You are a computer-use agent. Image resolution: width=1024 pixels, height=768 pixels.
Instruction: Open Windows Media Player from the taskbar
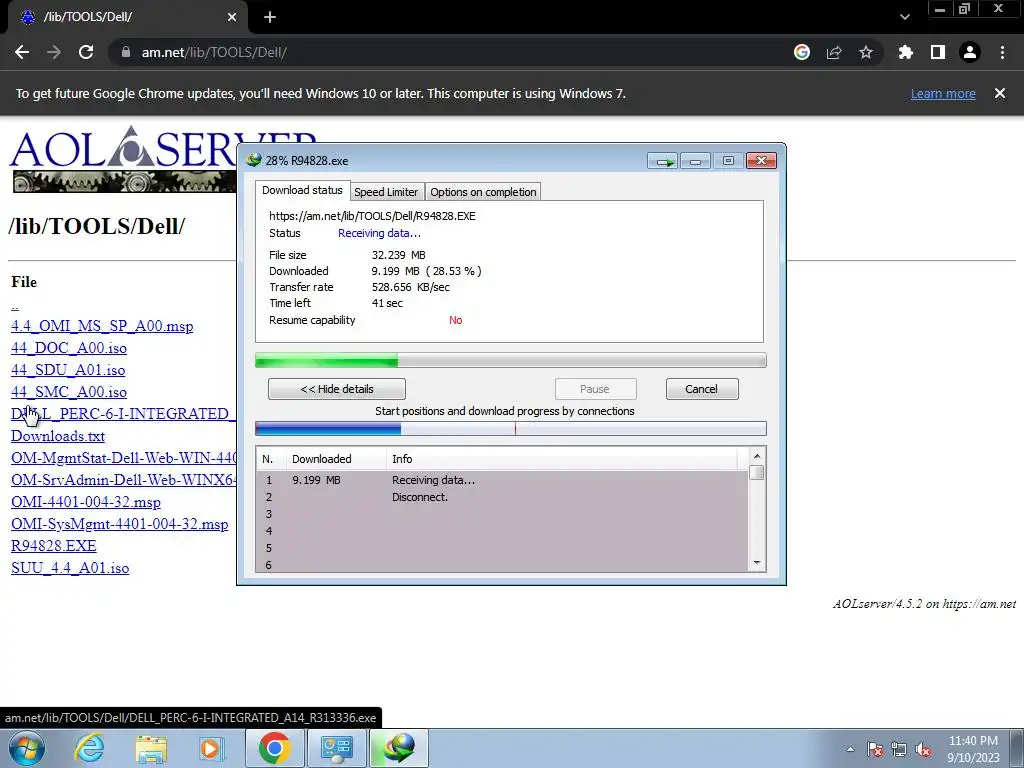[211, 748]
